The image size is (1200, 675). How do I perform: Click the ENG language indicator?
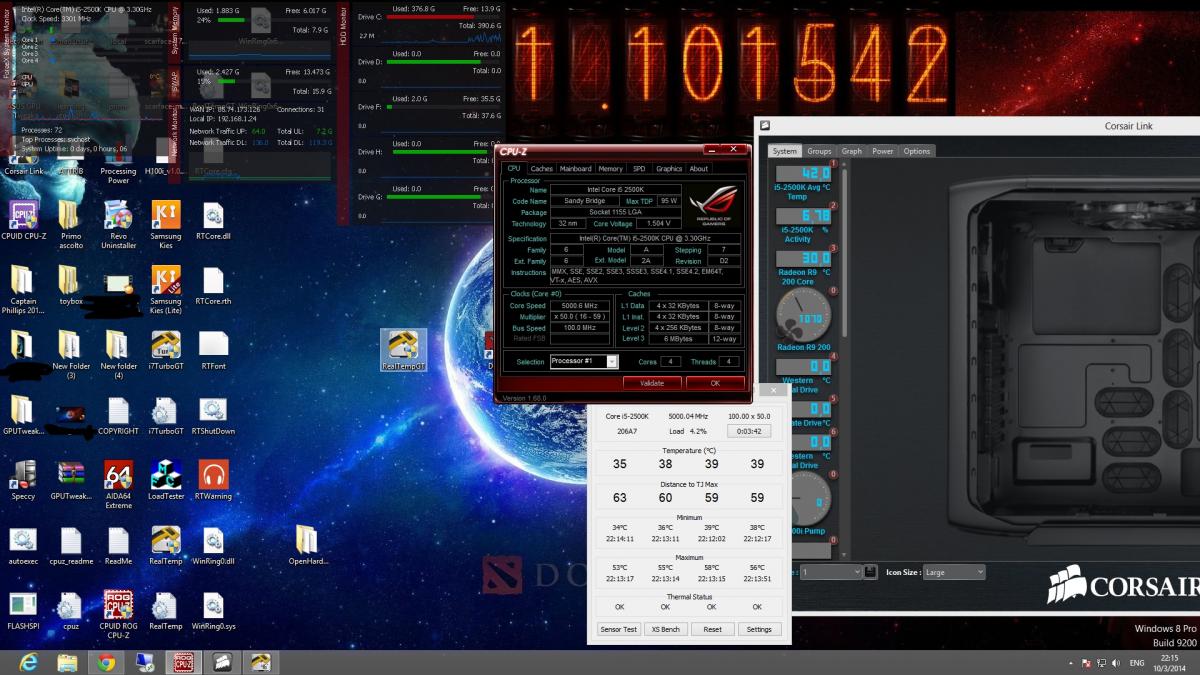click(1137, 663)
